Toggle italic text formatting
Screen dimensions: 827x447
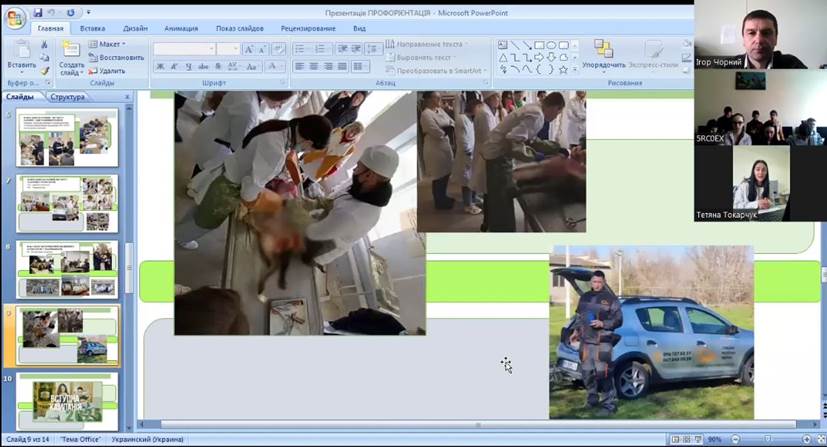click(x=173, y=67)
